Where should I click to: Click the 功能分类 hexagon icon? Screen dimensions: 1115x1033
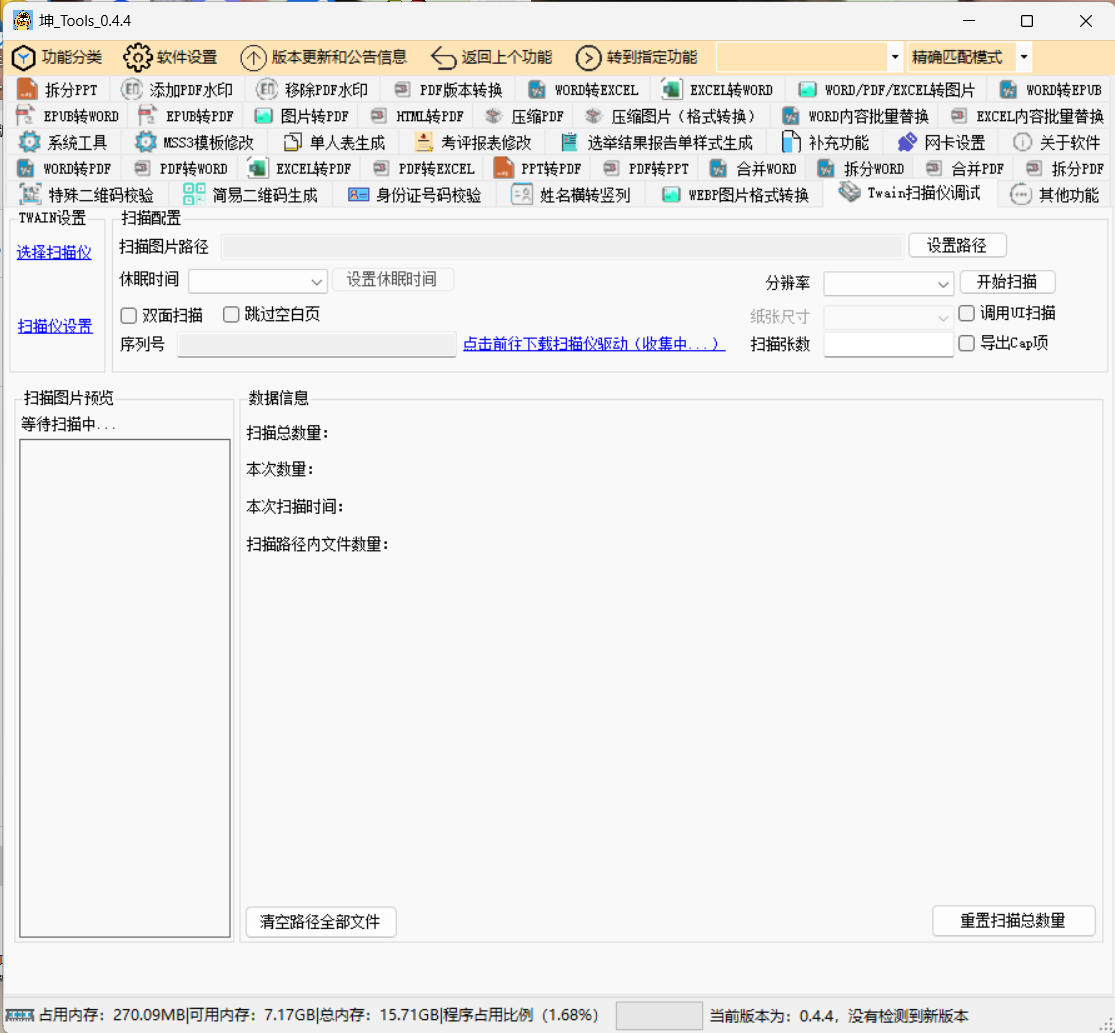pos(23,57)
